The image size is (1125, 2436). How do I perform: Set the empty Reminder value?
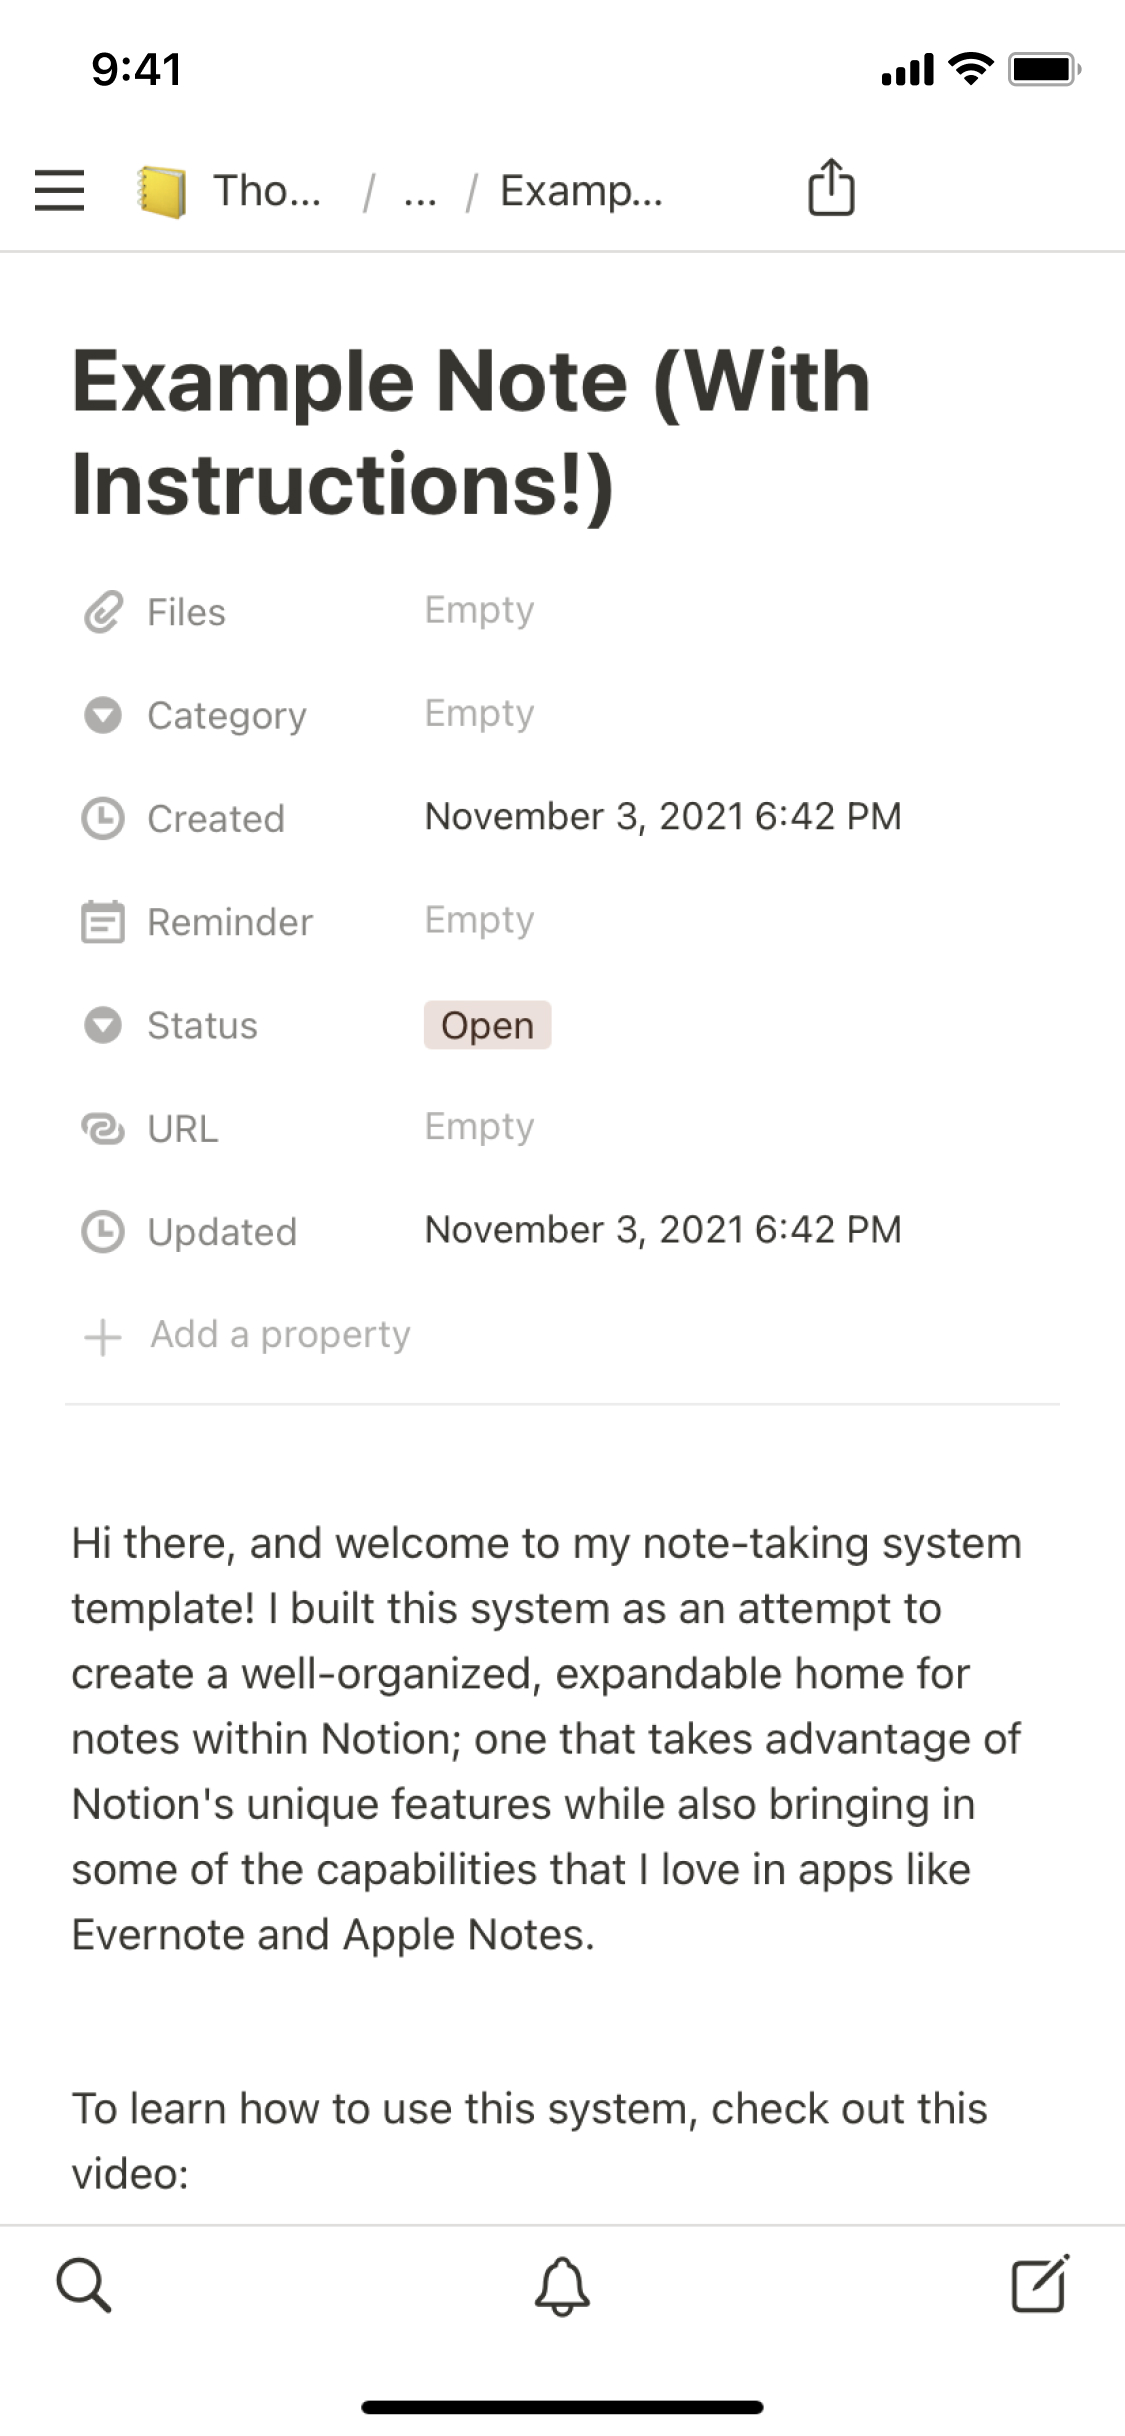click(x=479, y=920)
